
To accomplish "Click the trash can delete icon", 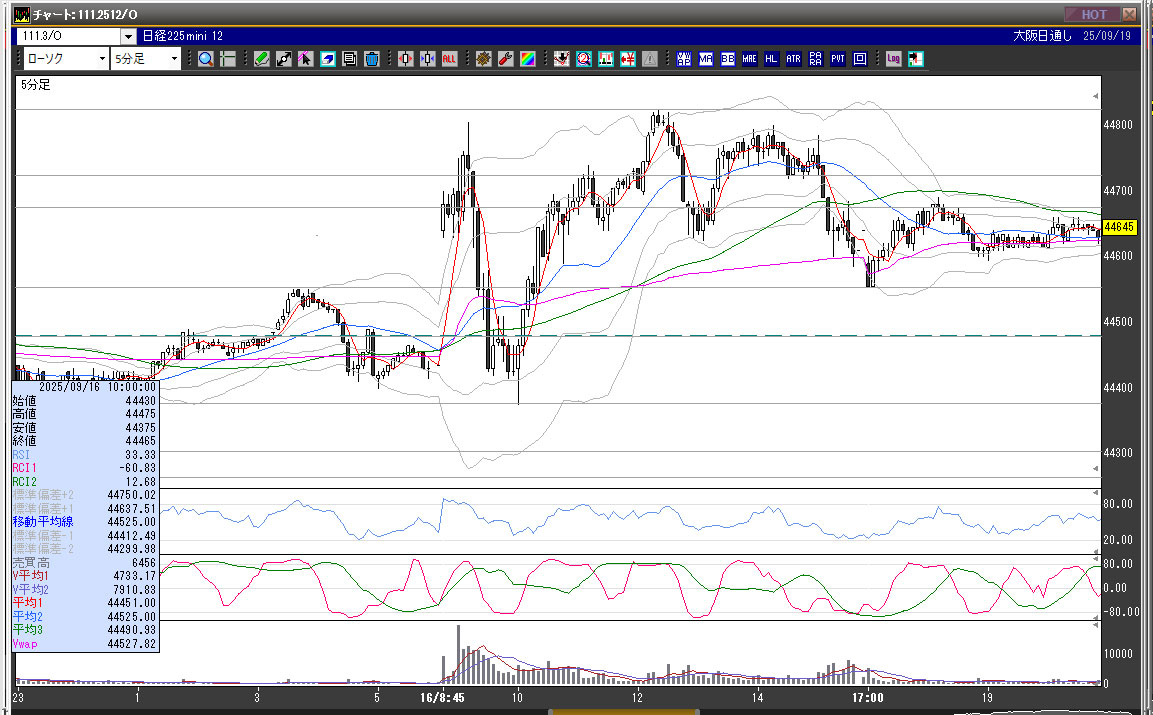I will pyautogui.click(x=371, y=59).
